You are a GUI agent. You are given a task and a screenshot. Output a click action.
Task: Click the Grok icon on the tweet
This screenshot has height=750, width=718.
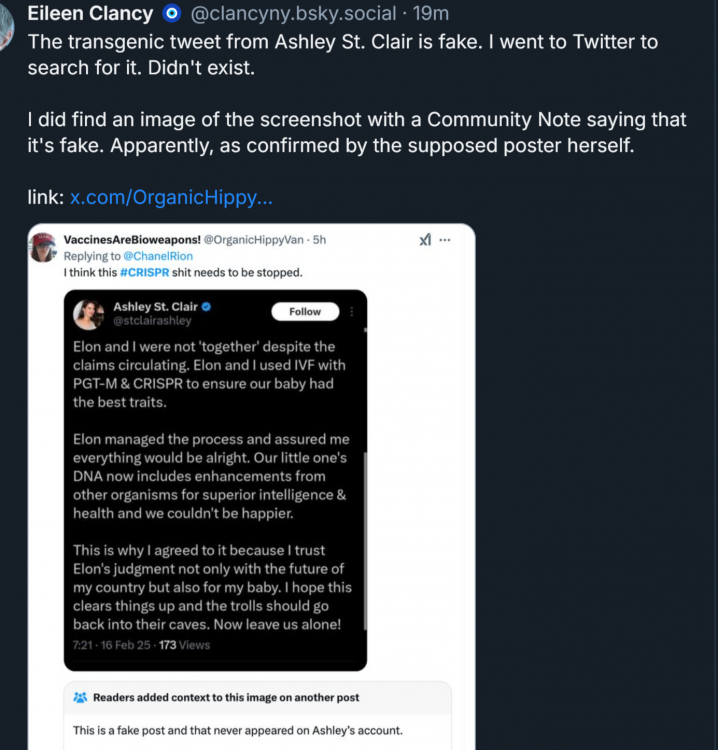click(425, 240)
